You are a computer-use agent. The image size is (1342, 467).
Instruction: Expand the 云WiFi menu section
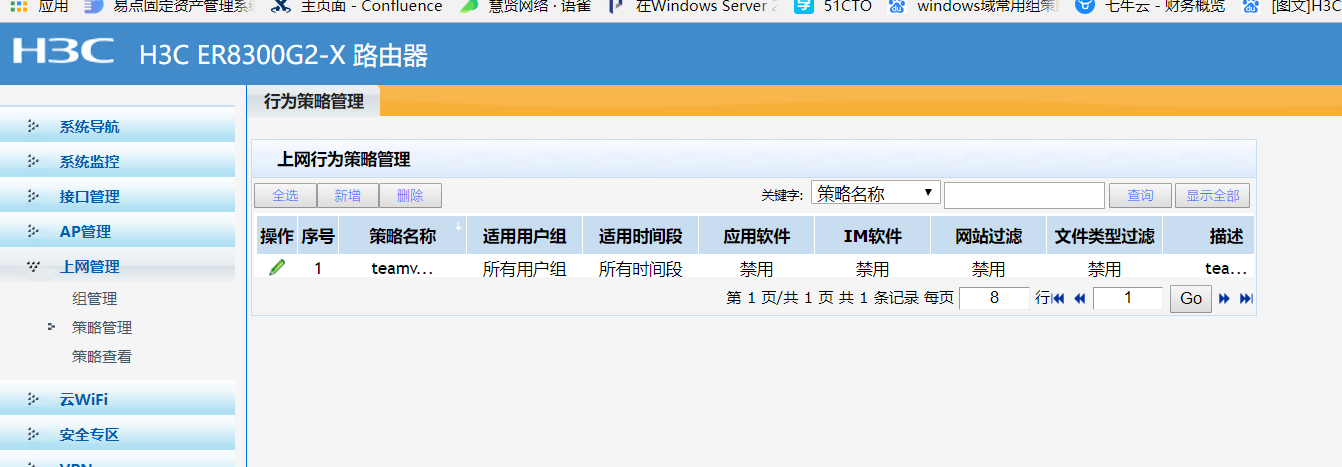pos(117,399)
